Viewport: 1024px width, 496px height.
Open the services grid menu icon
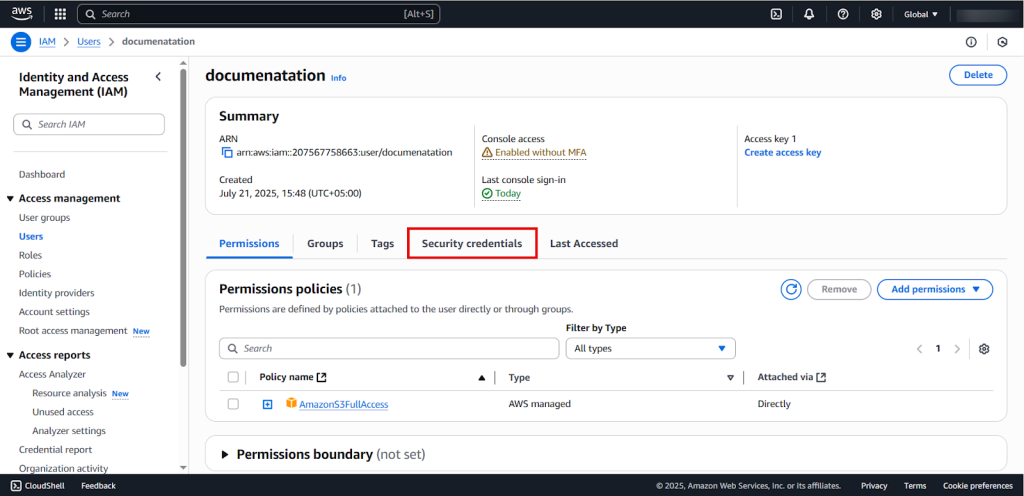60,14
